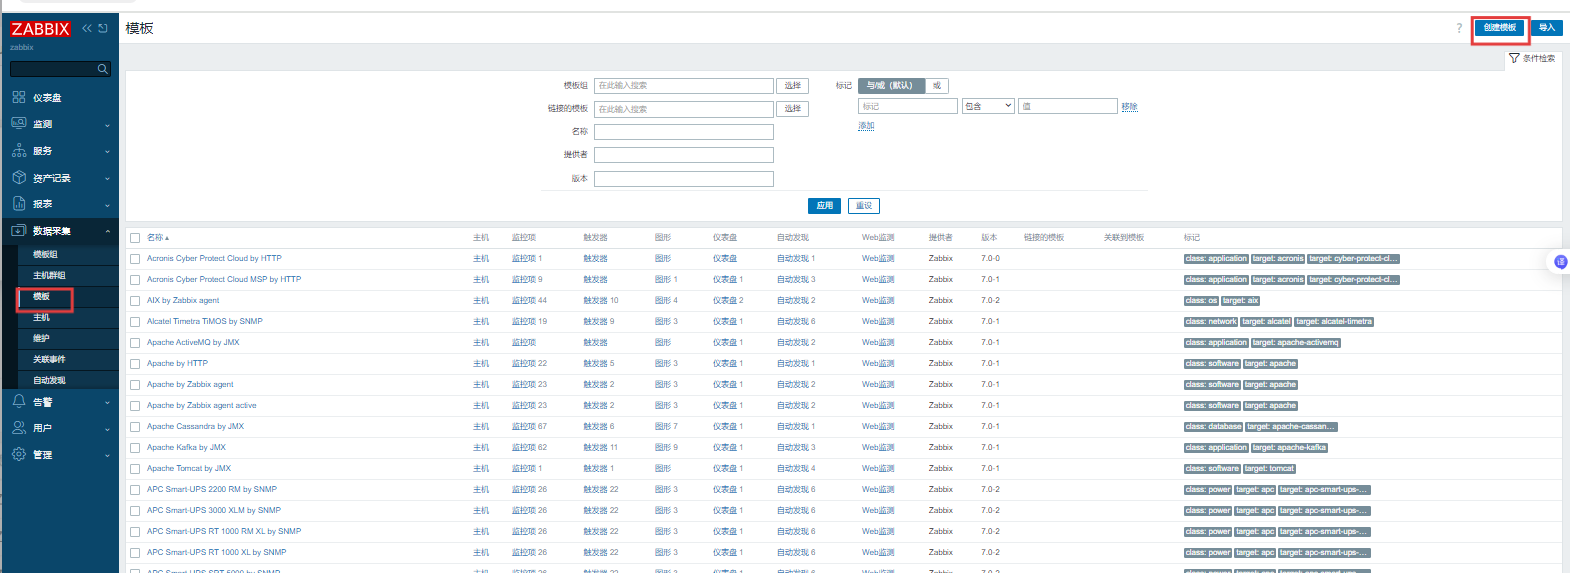Click the ZABBIX logo
This screenshot has width=1570, height=573.
[40, 29]
